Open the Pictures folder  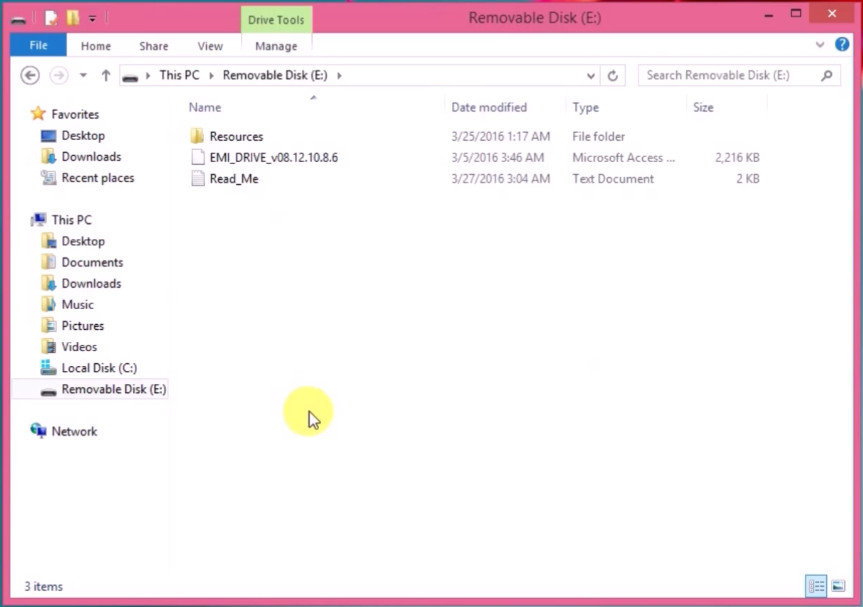pos(83,326)
